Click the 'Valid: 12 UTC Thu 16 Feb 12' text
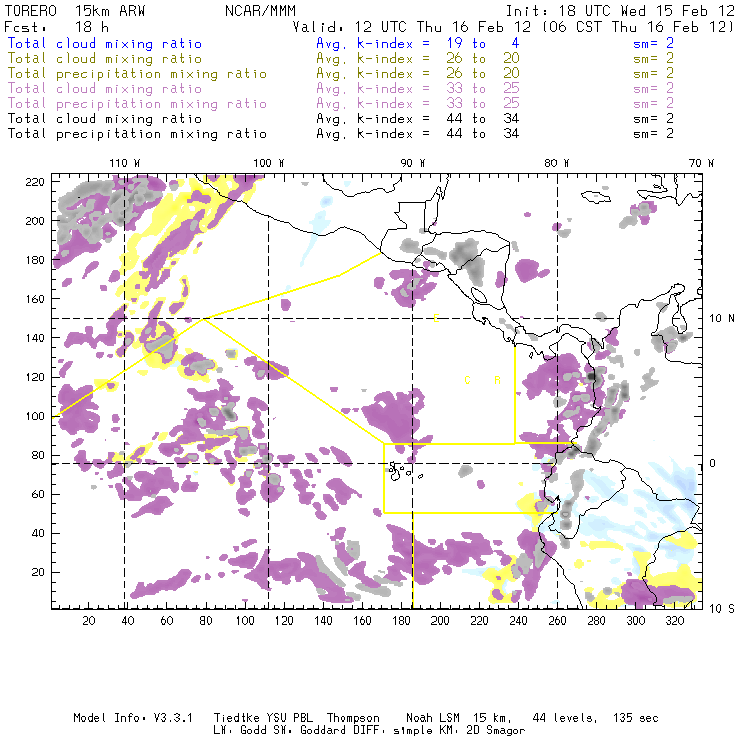The width and height of the screenshot is (740, 740). click(412, 27)
